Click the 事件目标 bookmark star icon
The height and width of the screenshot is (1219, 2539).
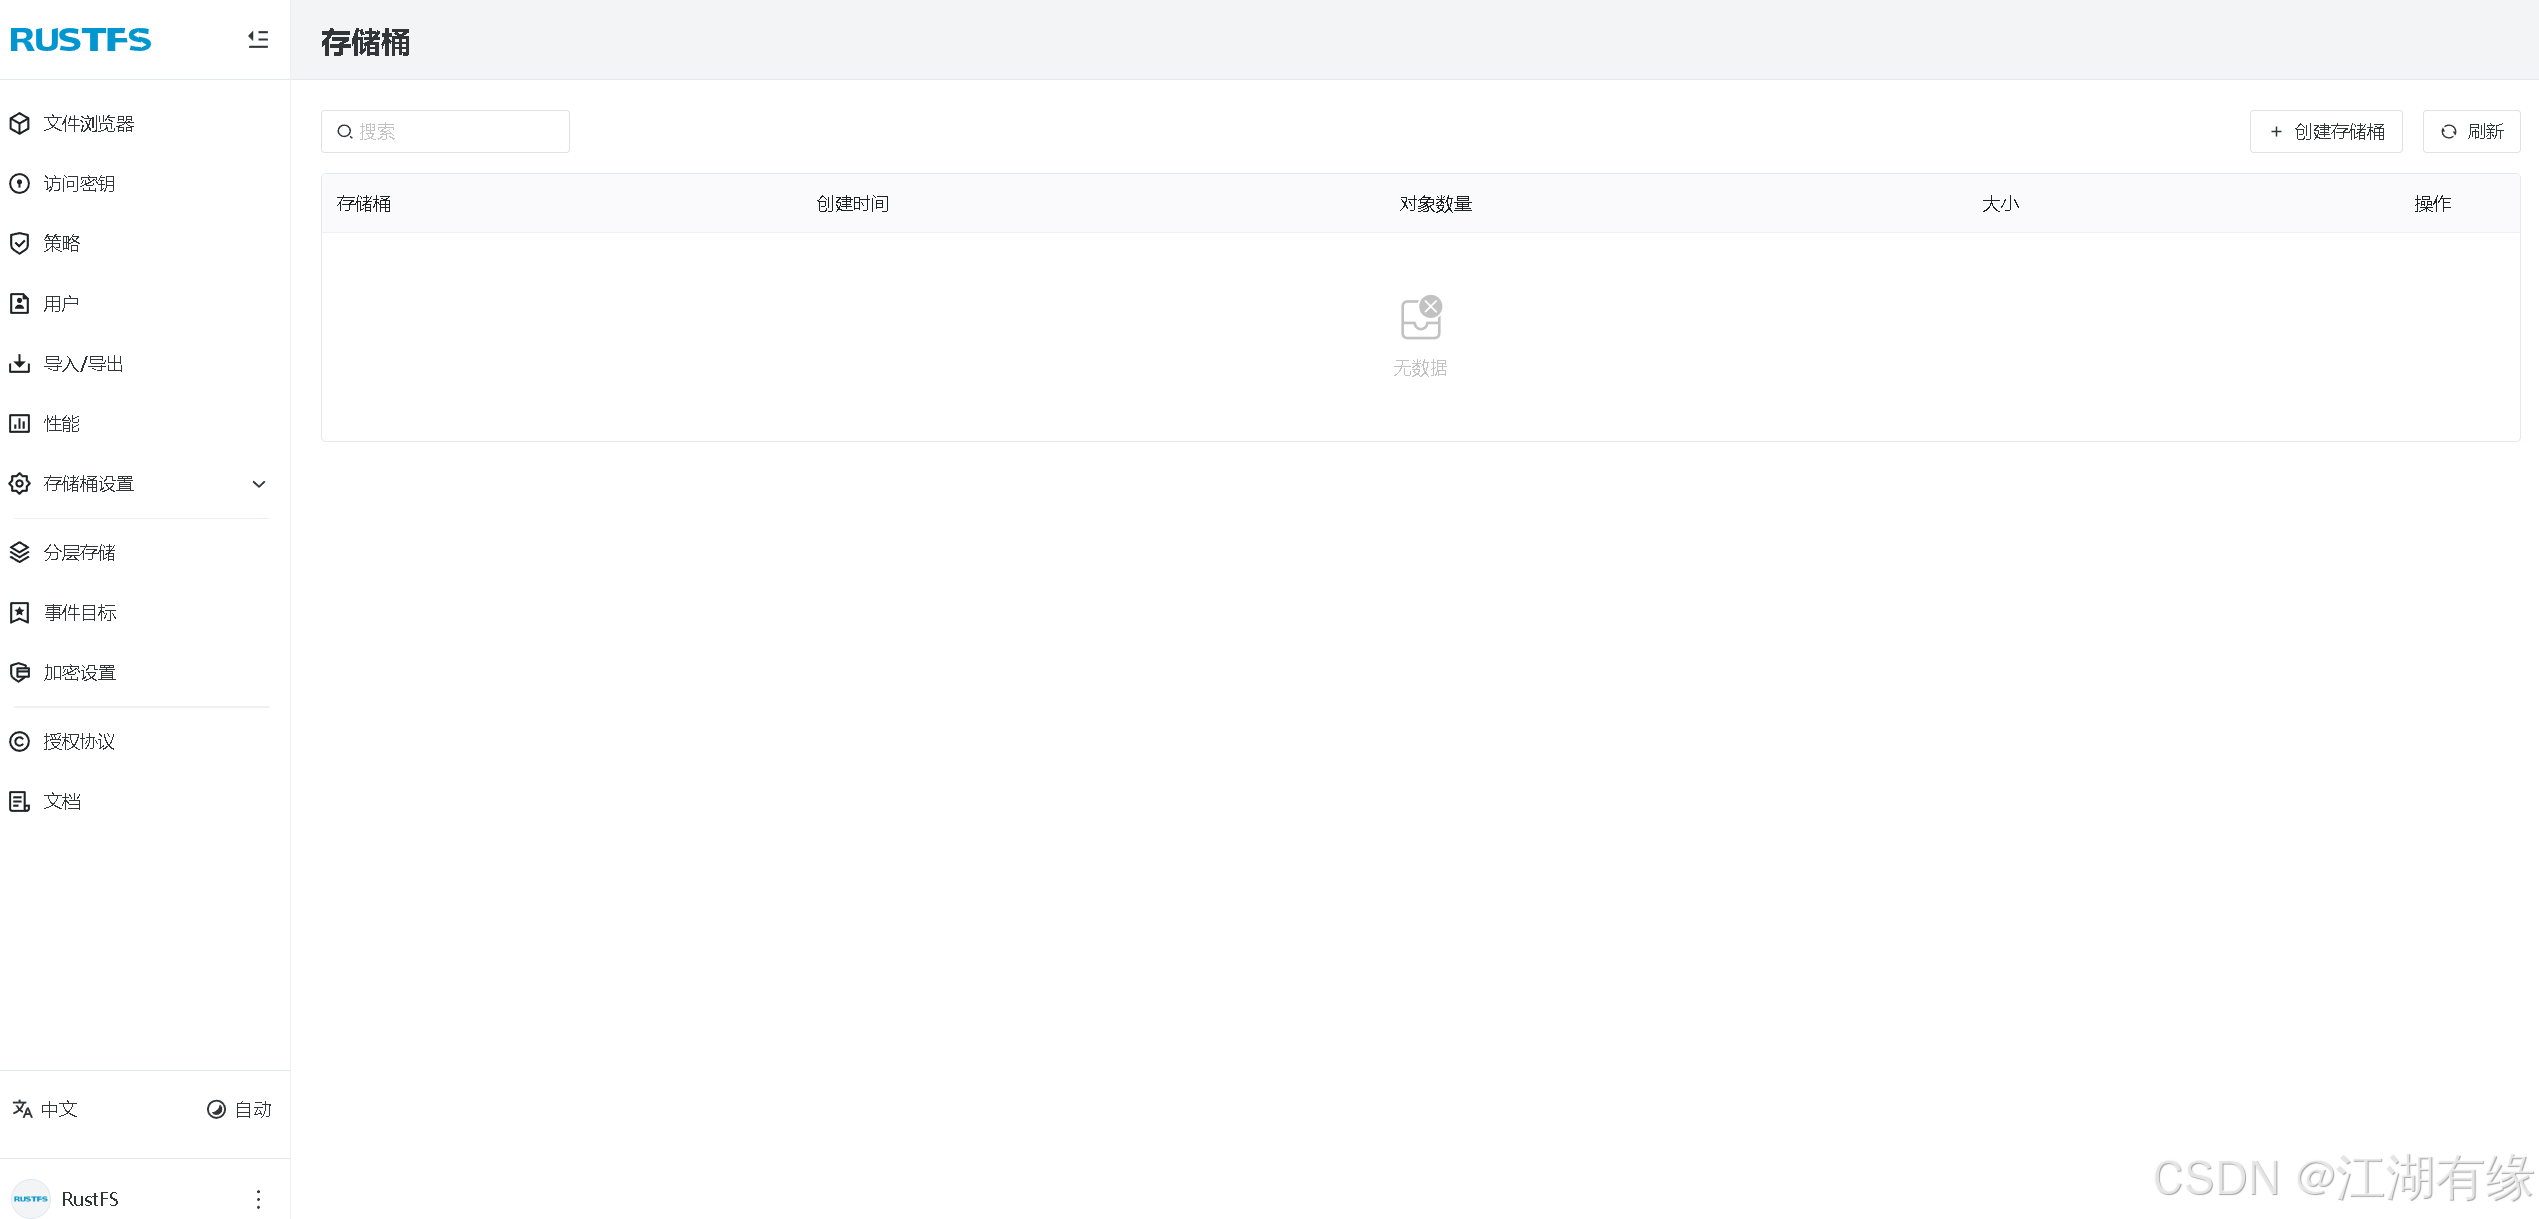coord(20,612)
